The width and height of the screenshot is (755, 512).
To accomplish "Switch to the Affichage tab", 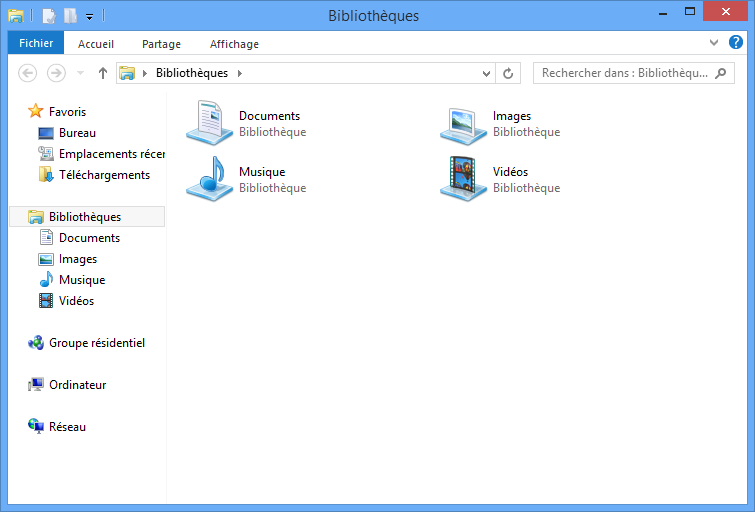I will tap(234, 44).
